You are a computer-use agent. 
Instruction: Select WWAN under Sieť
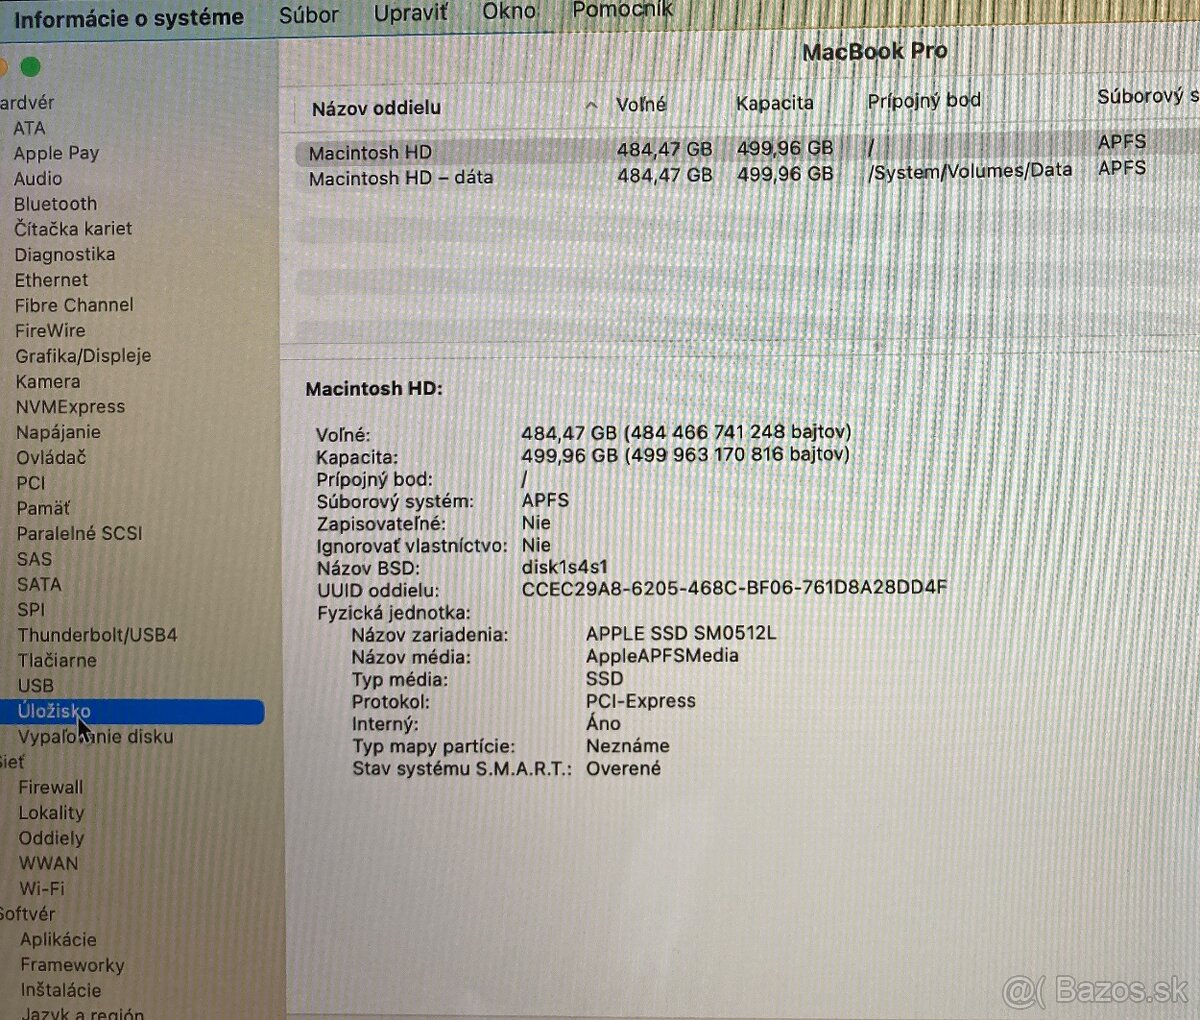click(x=48, y=863)
